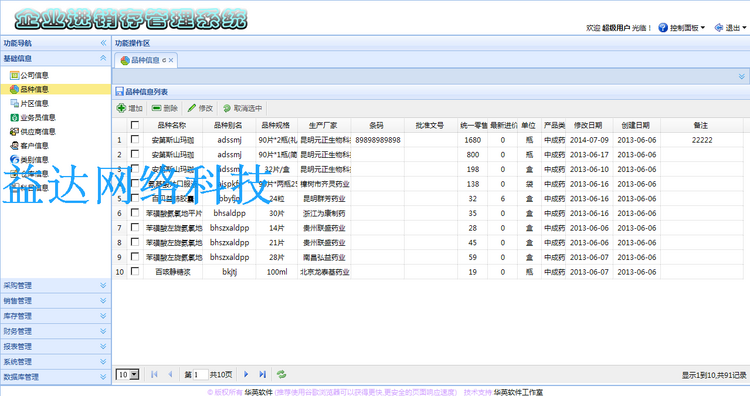The height and width of the screenshot is (396, 750).
Task: Click barcode cell 89898989898
Action: tap(378, 140)
